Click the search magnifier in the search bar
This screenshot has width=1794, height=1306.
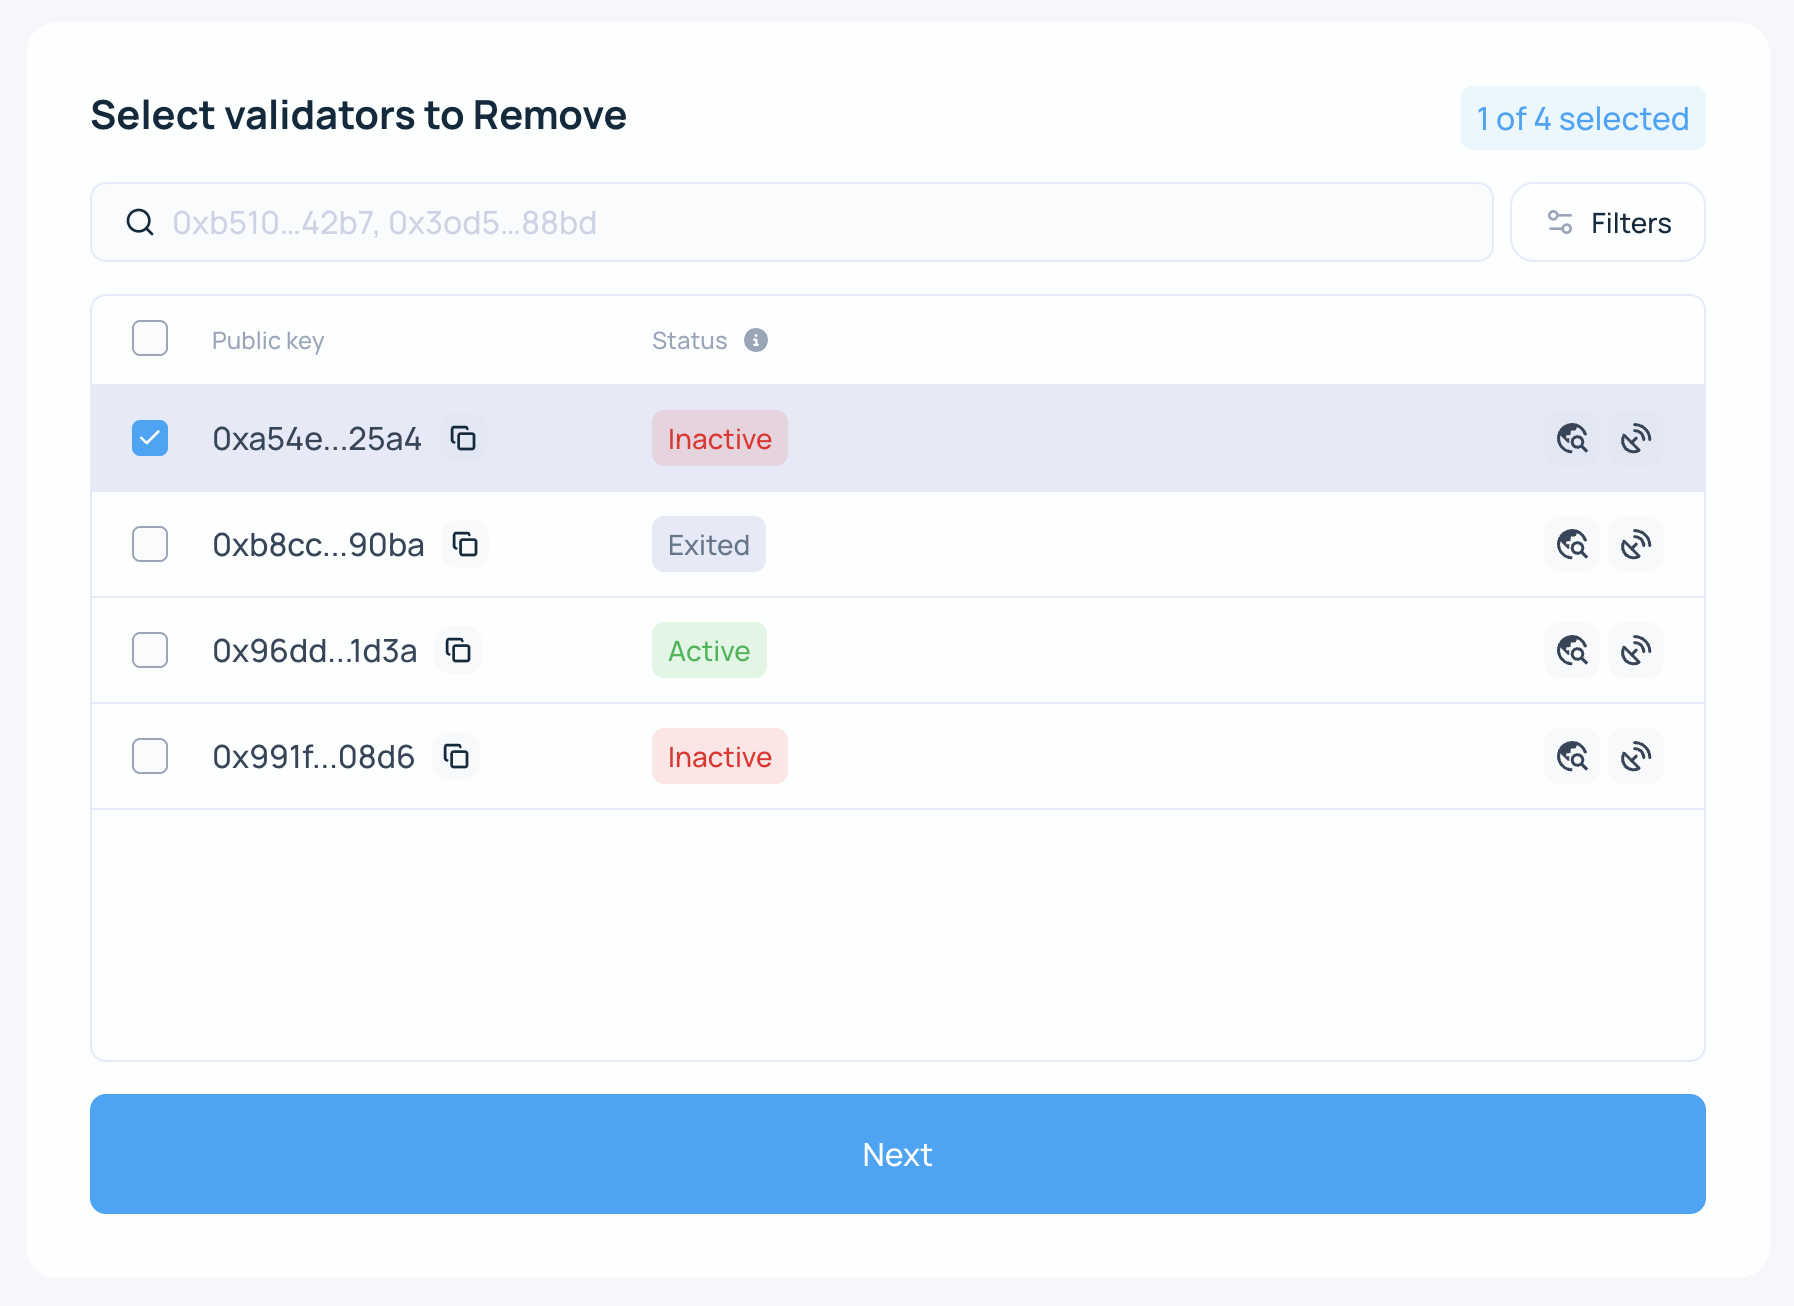[140, 222]
